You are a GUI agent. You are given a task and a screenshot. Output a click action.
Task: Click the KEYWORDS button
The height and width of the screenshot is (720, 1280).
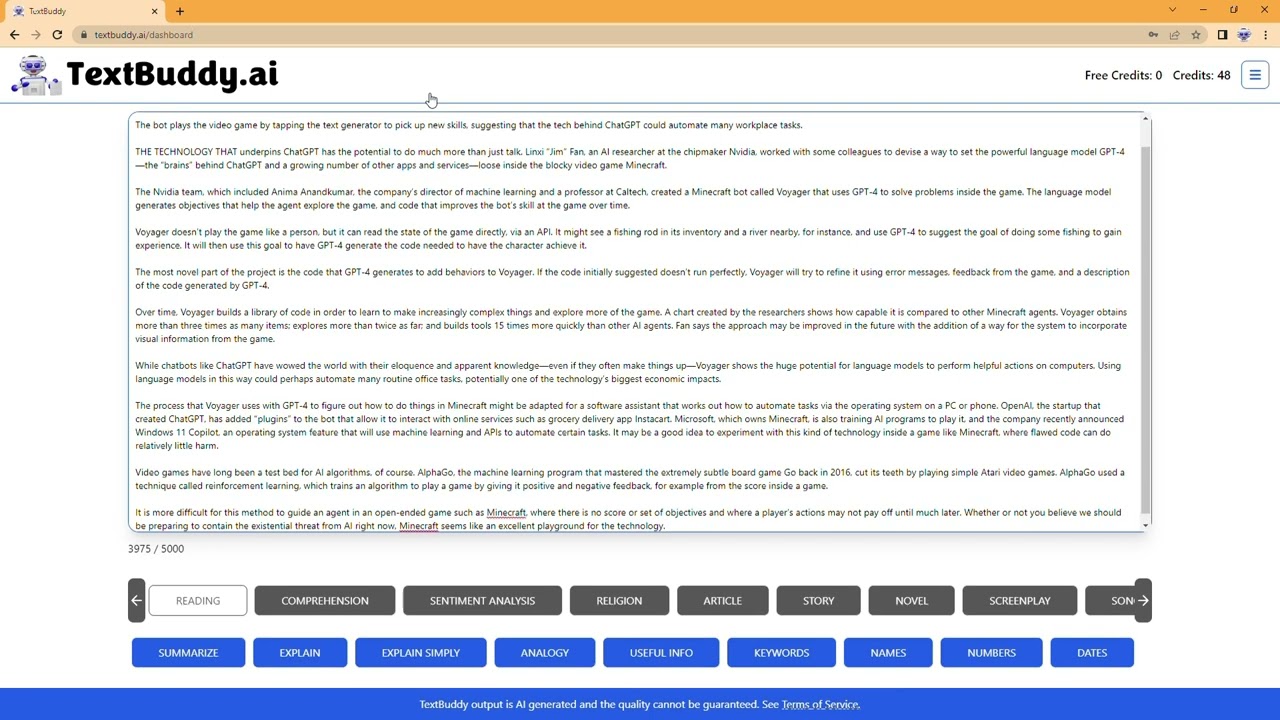tap(782, 652)
